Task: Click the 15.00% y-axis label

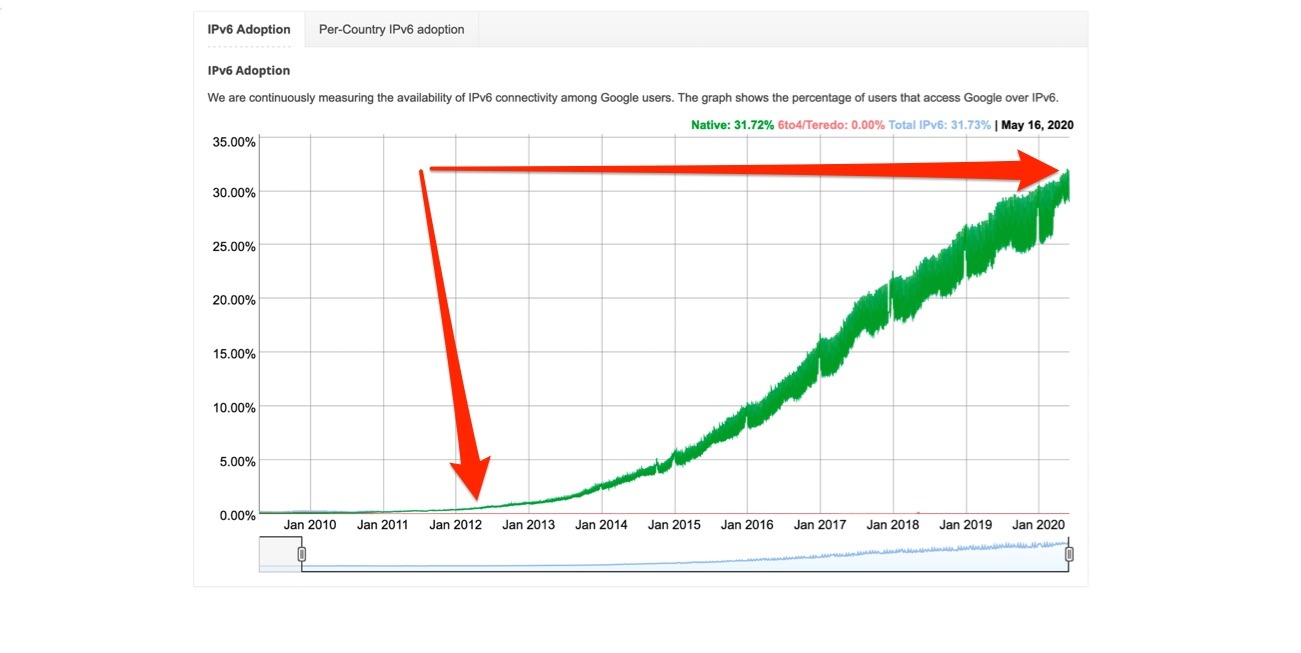Action: coord(234,353)
